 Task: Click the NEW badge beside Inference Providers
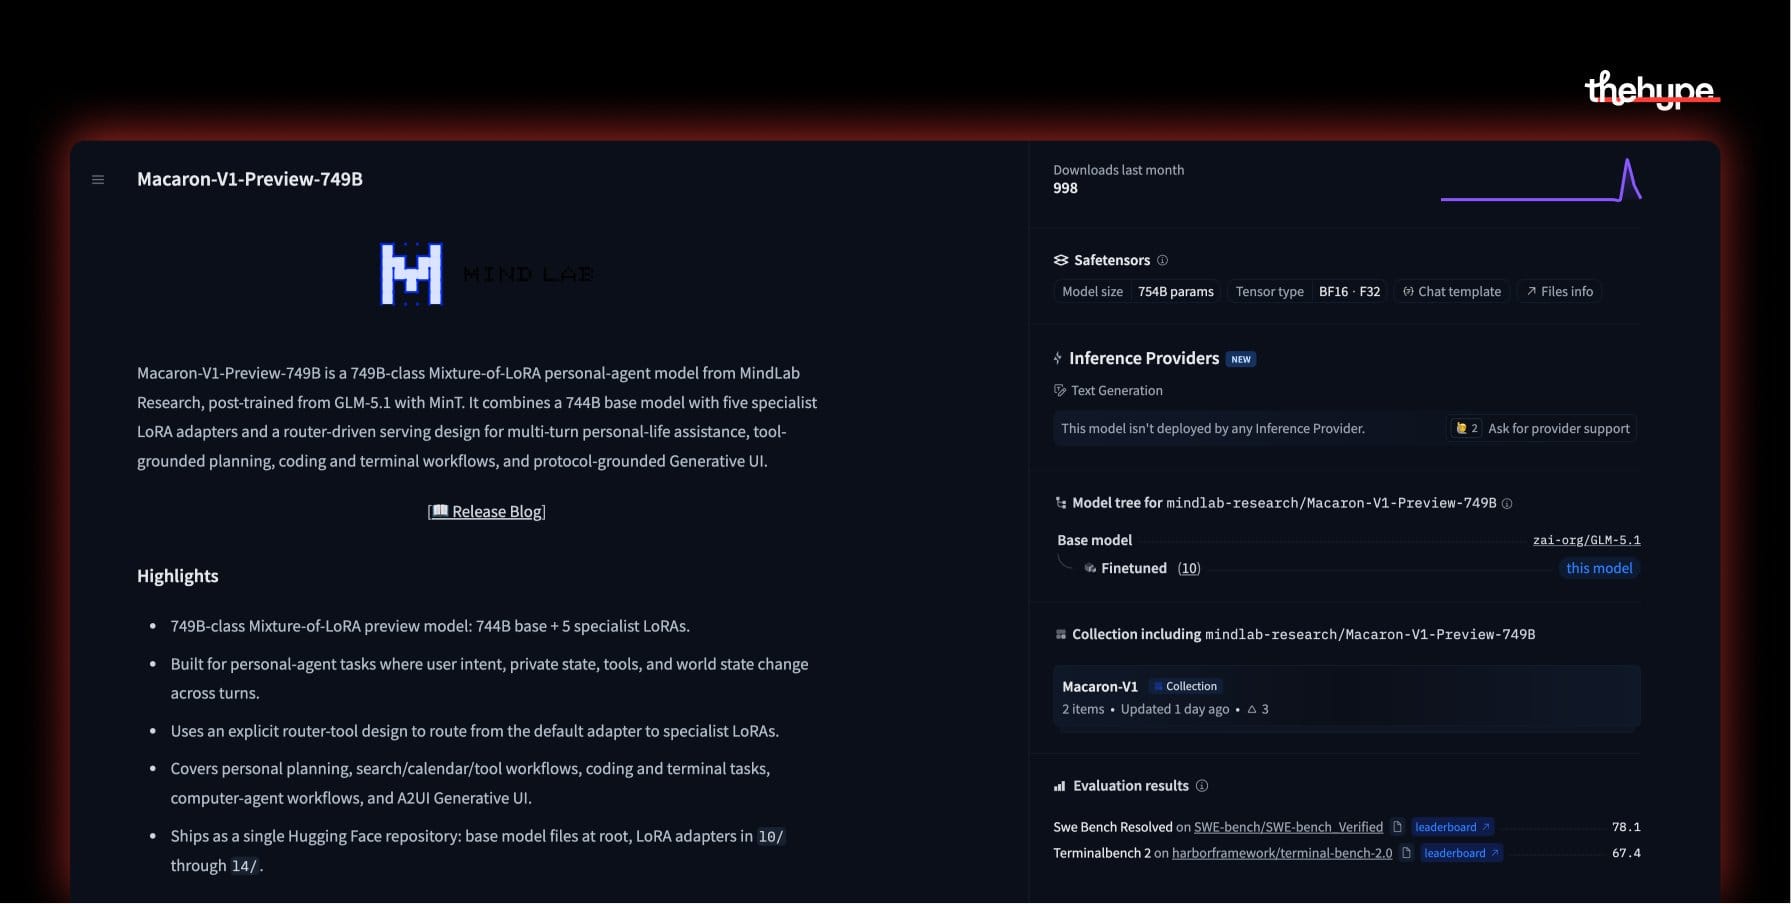(1241, 359)
